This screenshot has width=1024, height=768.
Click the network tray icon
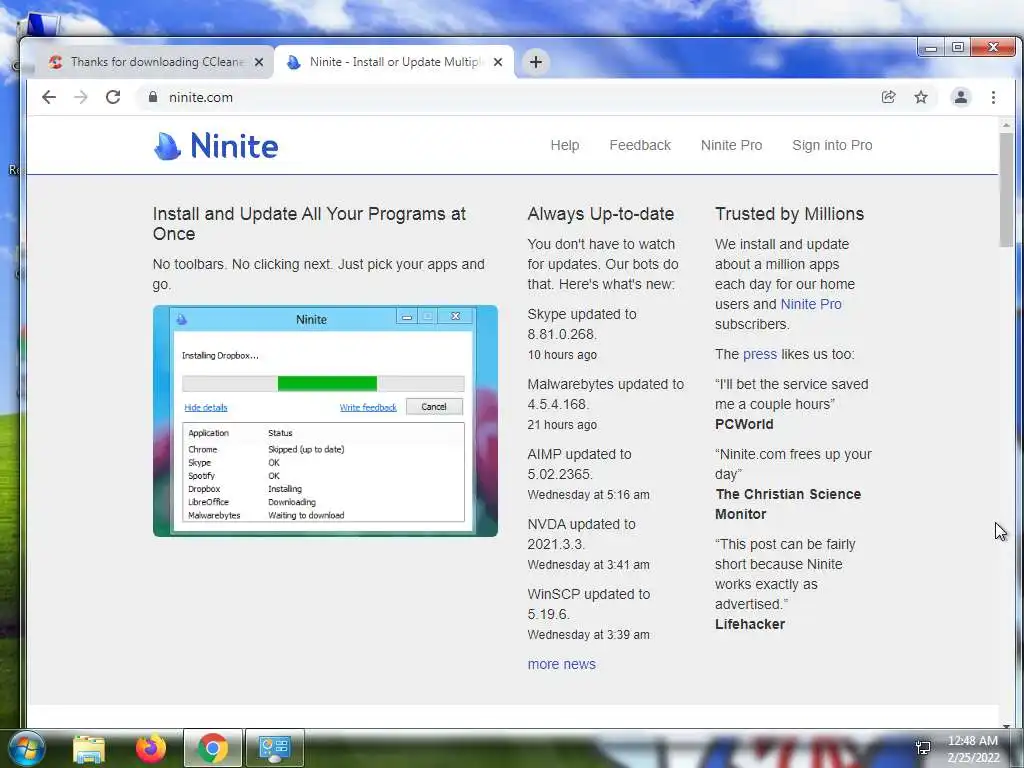[x=923, y=748]
